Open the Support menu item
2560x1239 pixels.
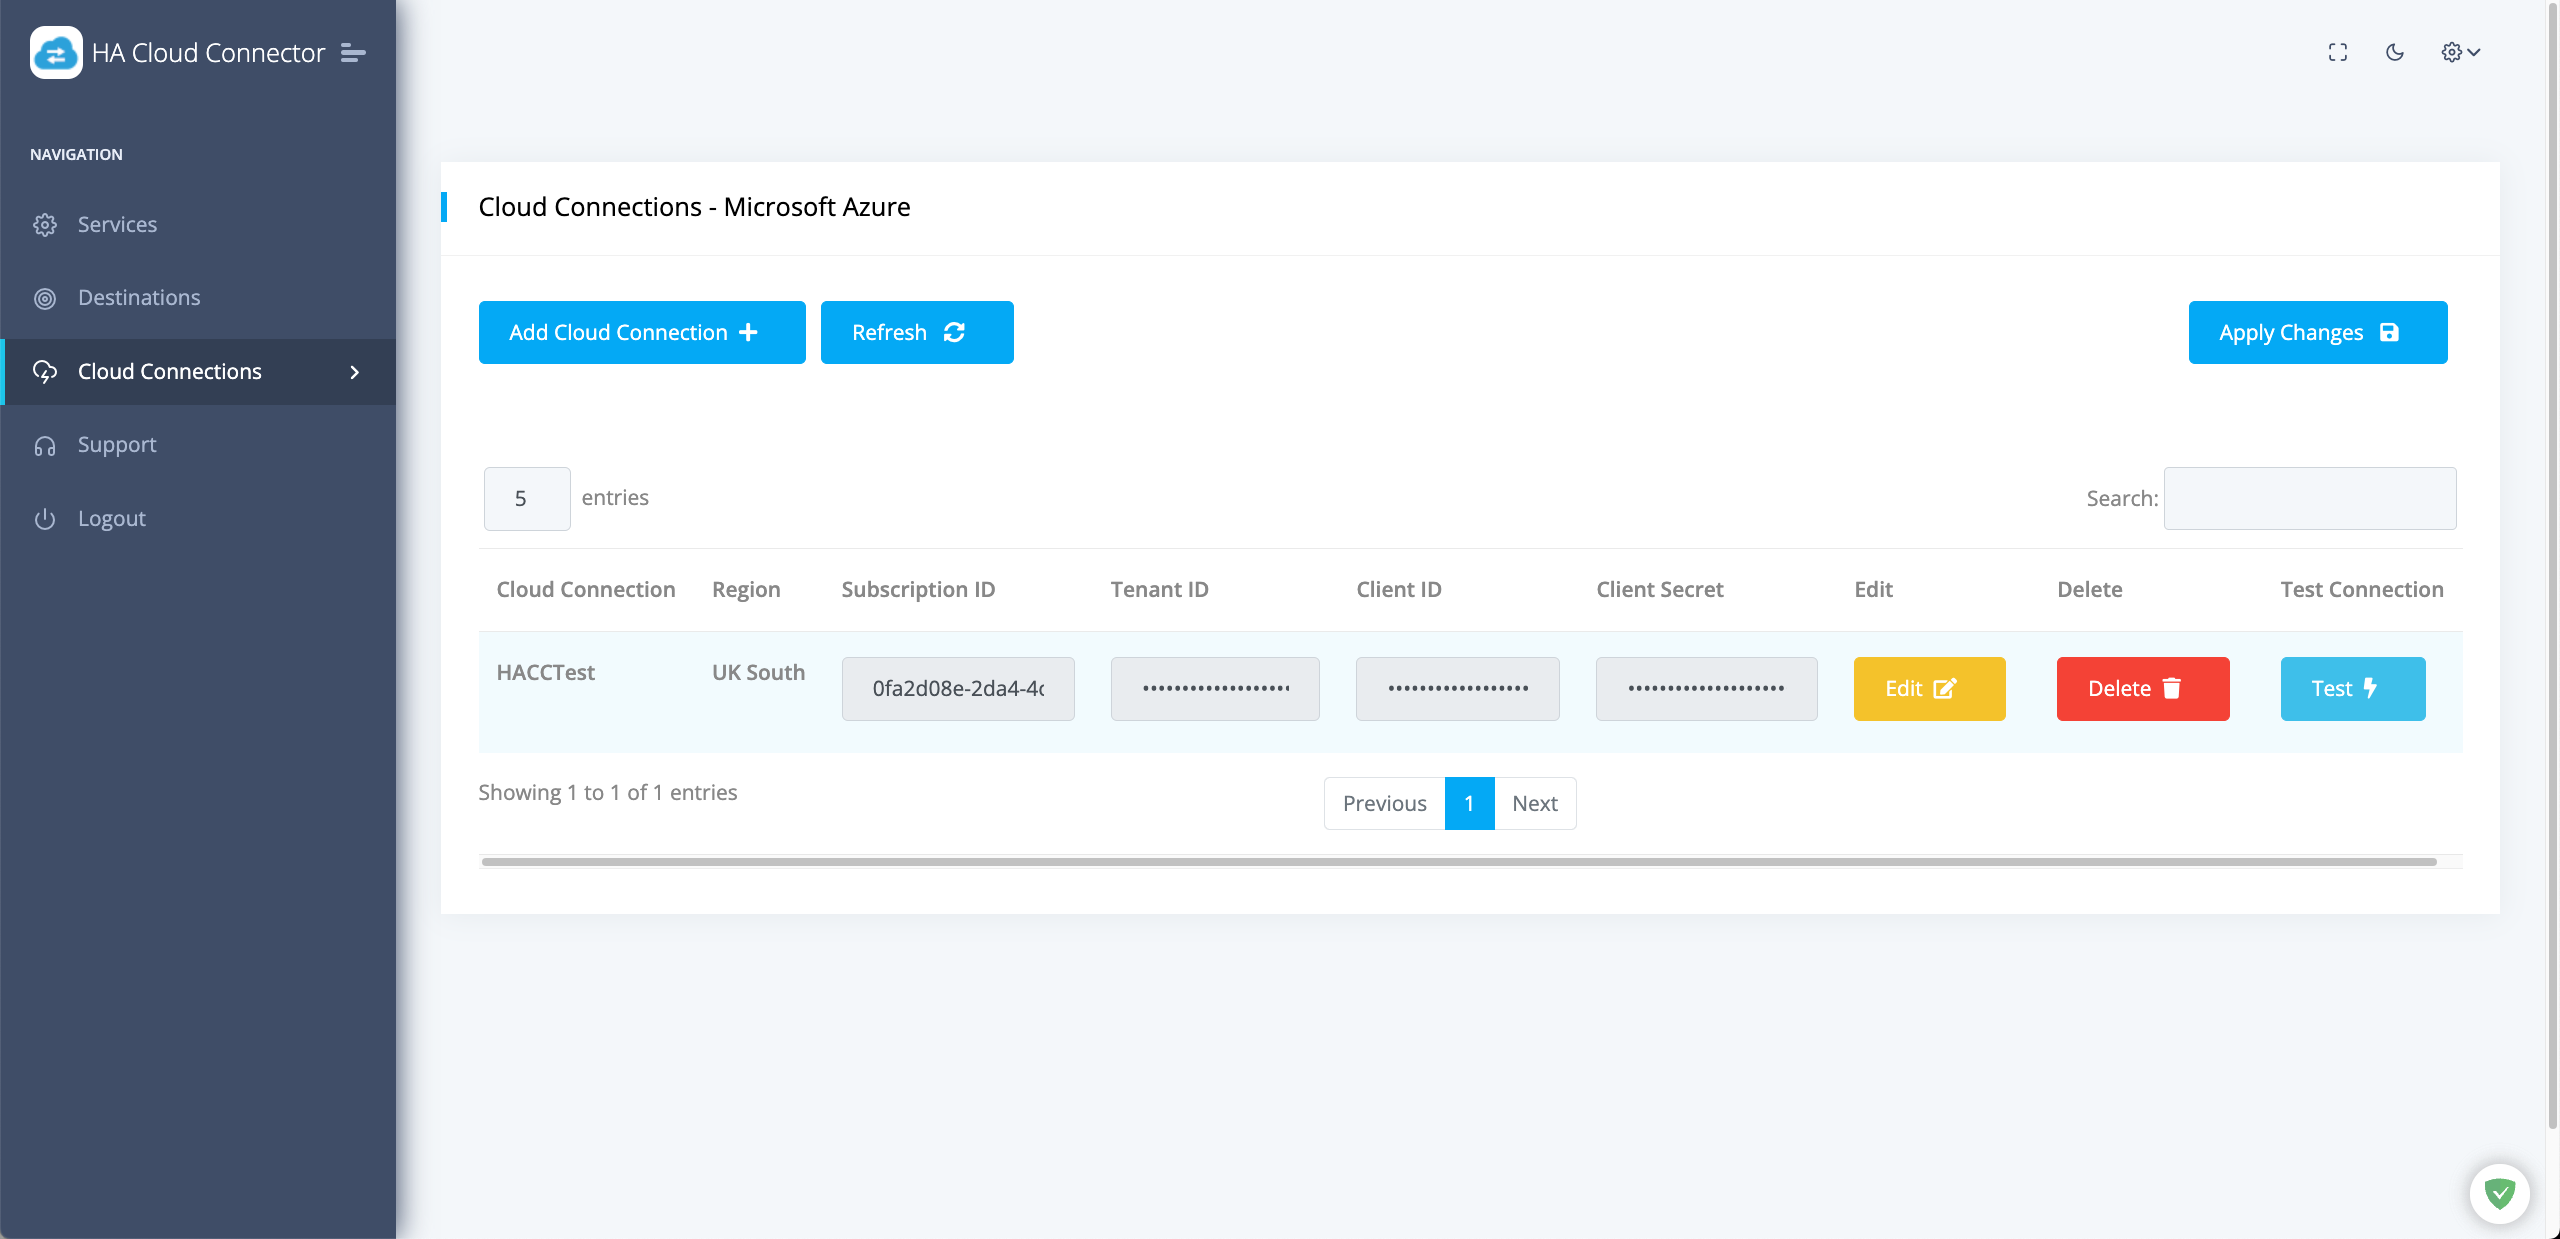[x=198, y=445]
